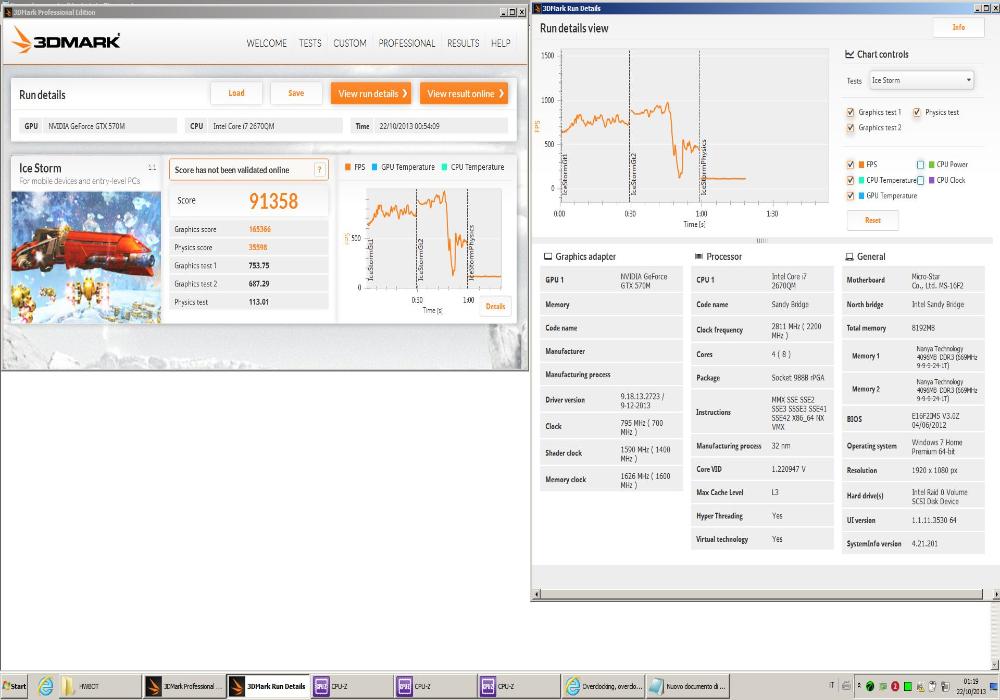Click the red tray notification icon
The image size is (1000, 700).
coord(895,686)
